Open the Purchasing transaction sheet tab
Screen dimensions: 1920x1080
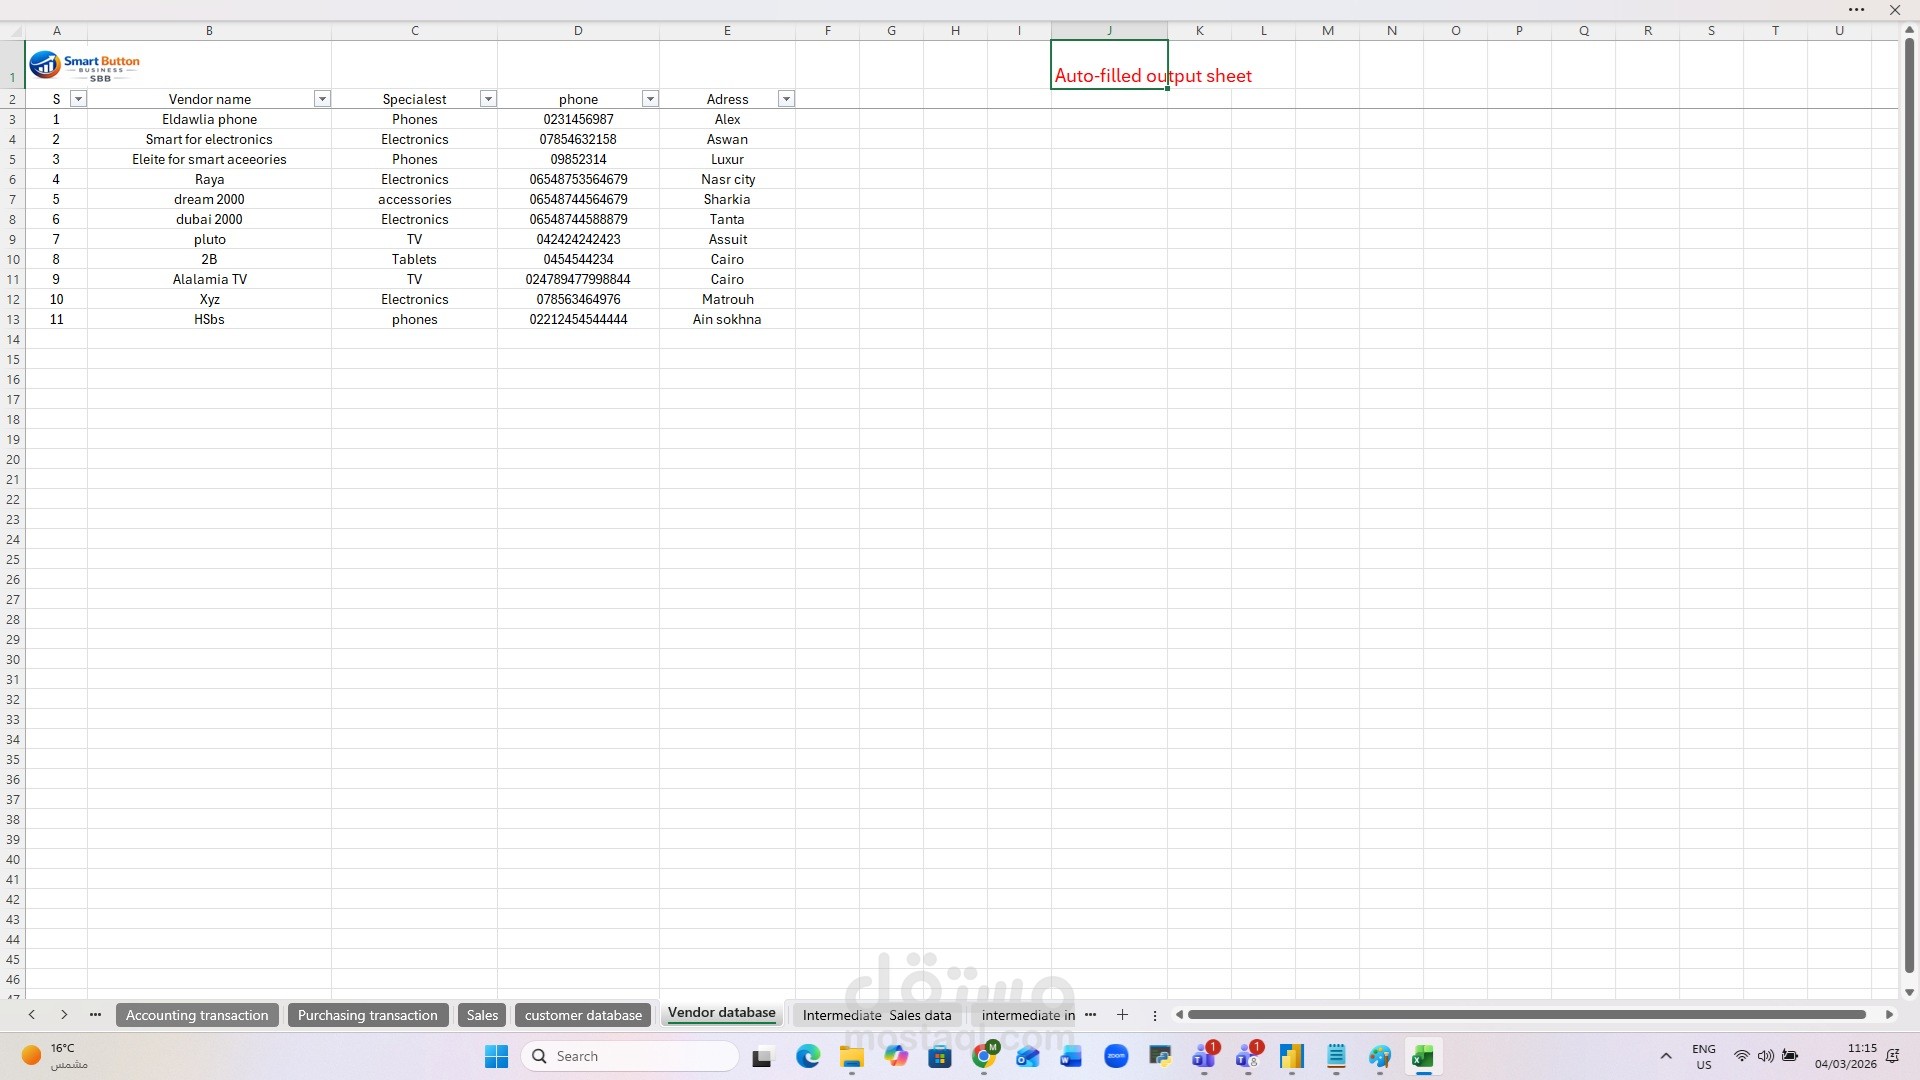click(x=367, y=1015)
